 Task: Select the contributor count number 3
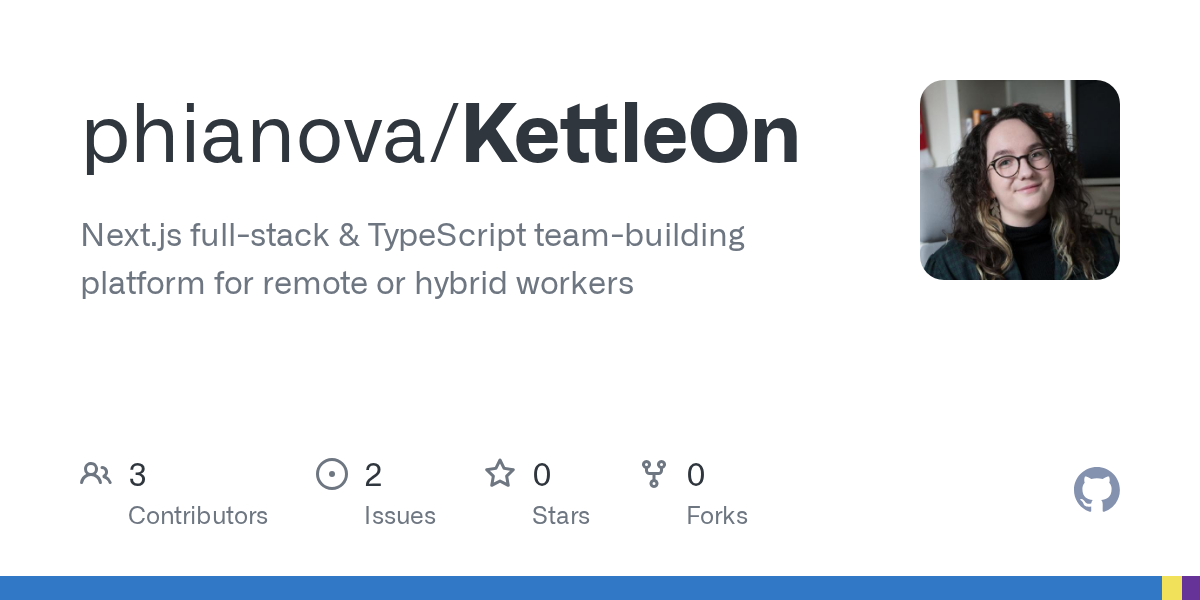(x=138, y=475)
